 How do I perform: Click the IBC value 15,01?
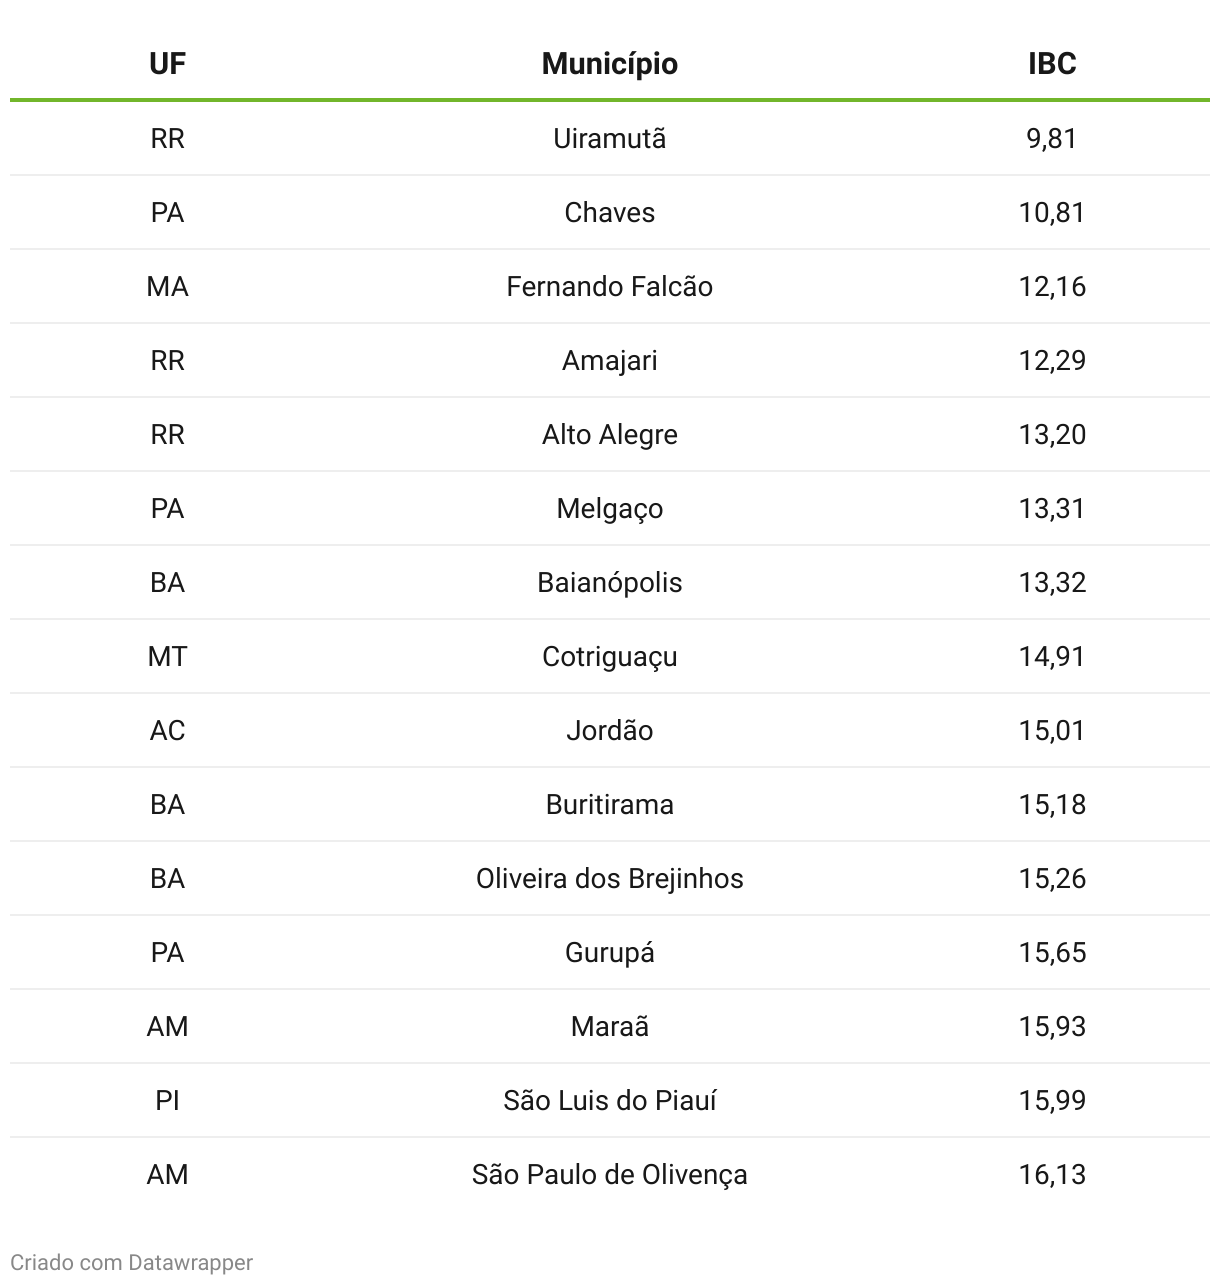tap(1052, 730)
